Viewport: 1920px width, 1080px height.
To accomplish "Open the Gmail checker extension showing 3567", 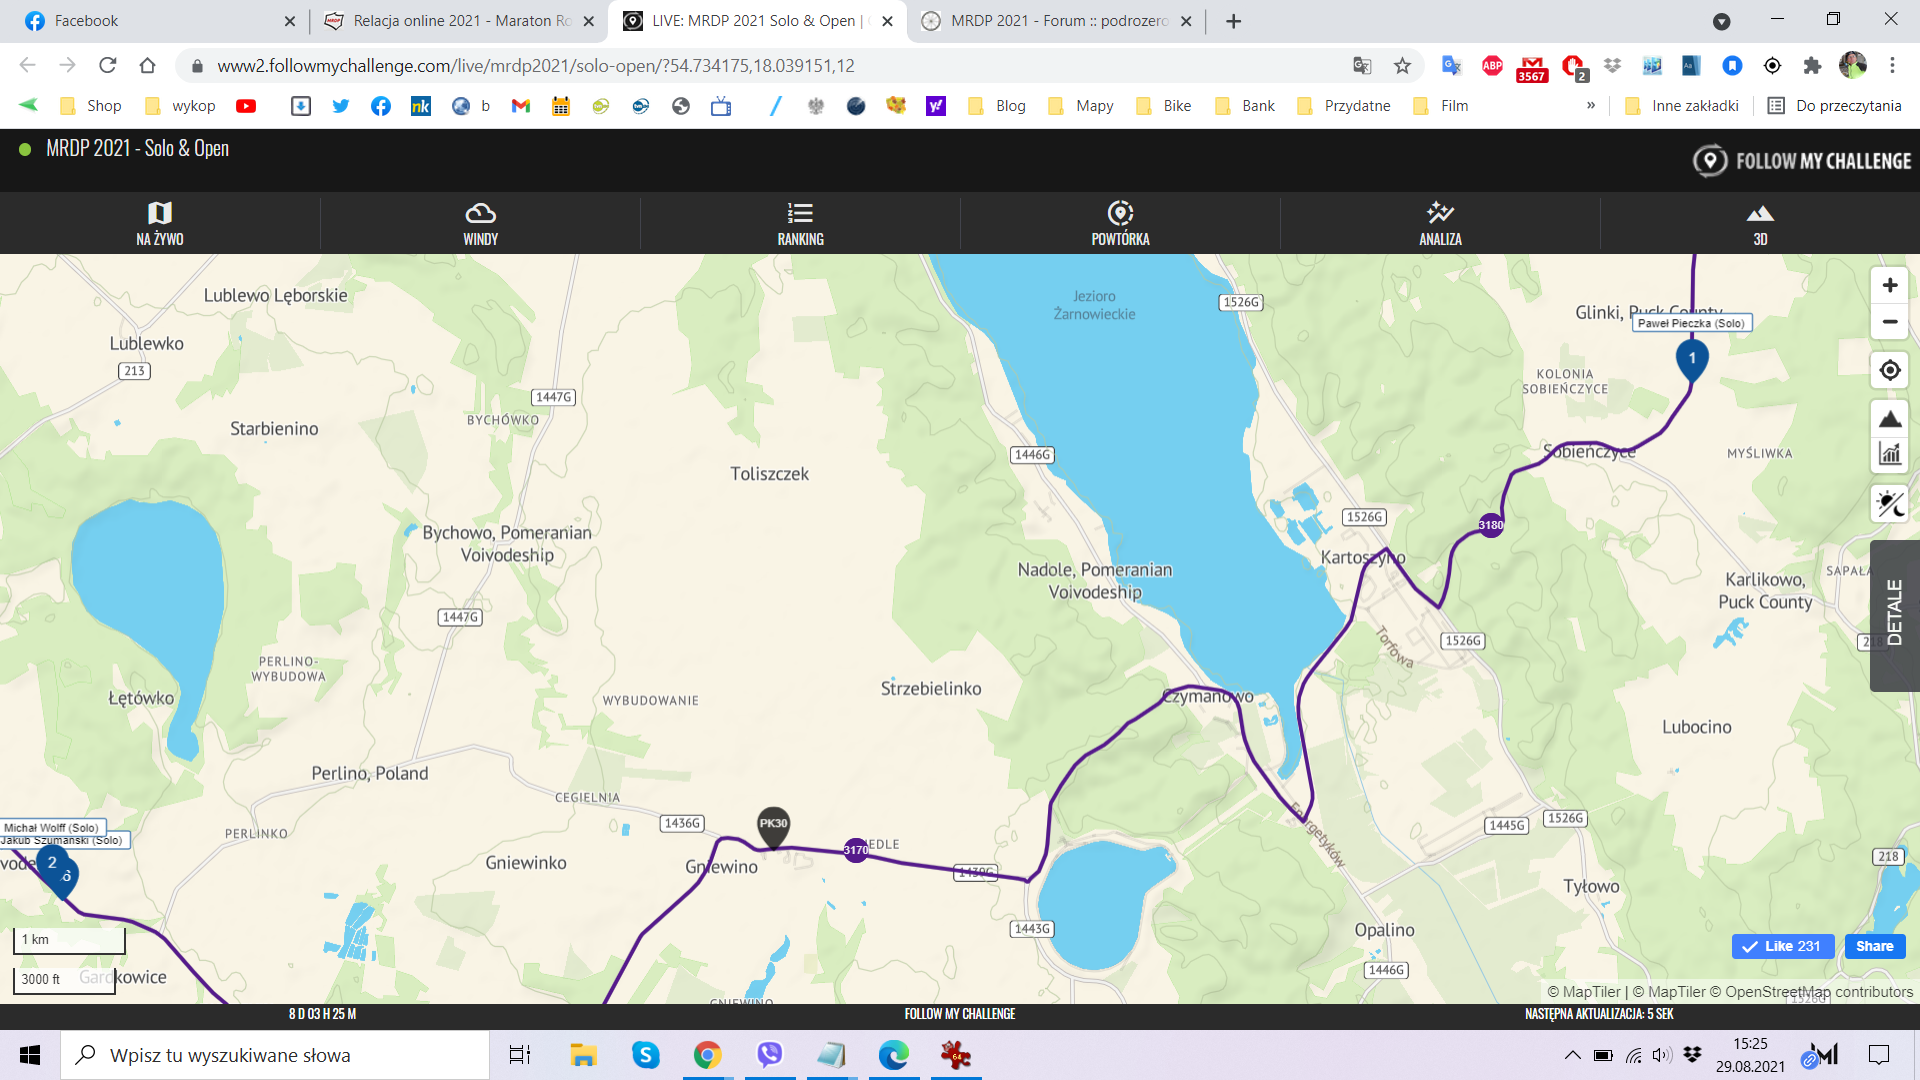I will pyautogui.click(x=1532, y=68).
